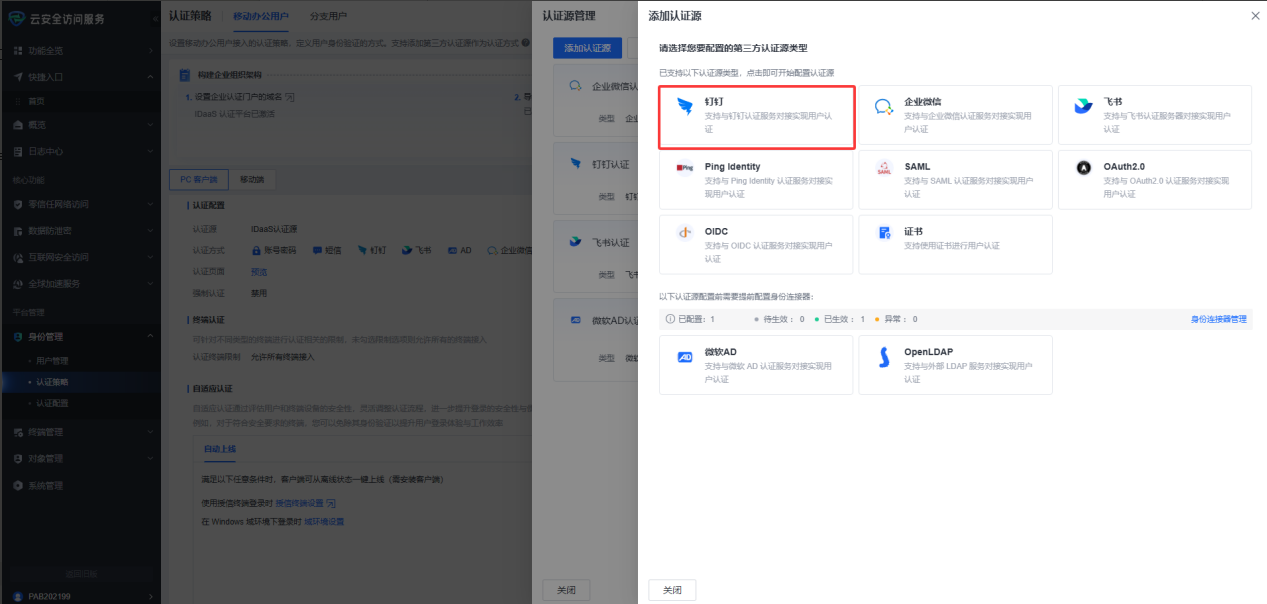This screenshot has width=1267, height=604.
Task: Expand the 终端管理 section chevron
Action: [151, 432]
